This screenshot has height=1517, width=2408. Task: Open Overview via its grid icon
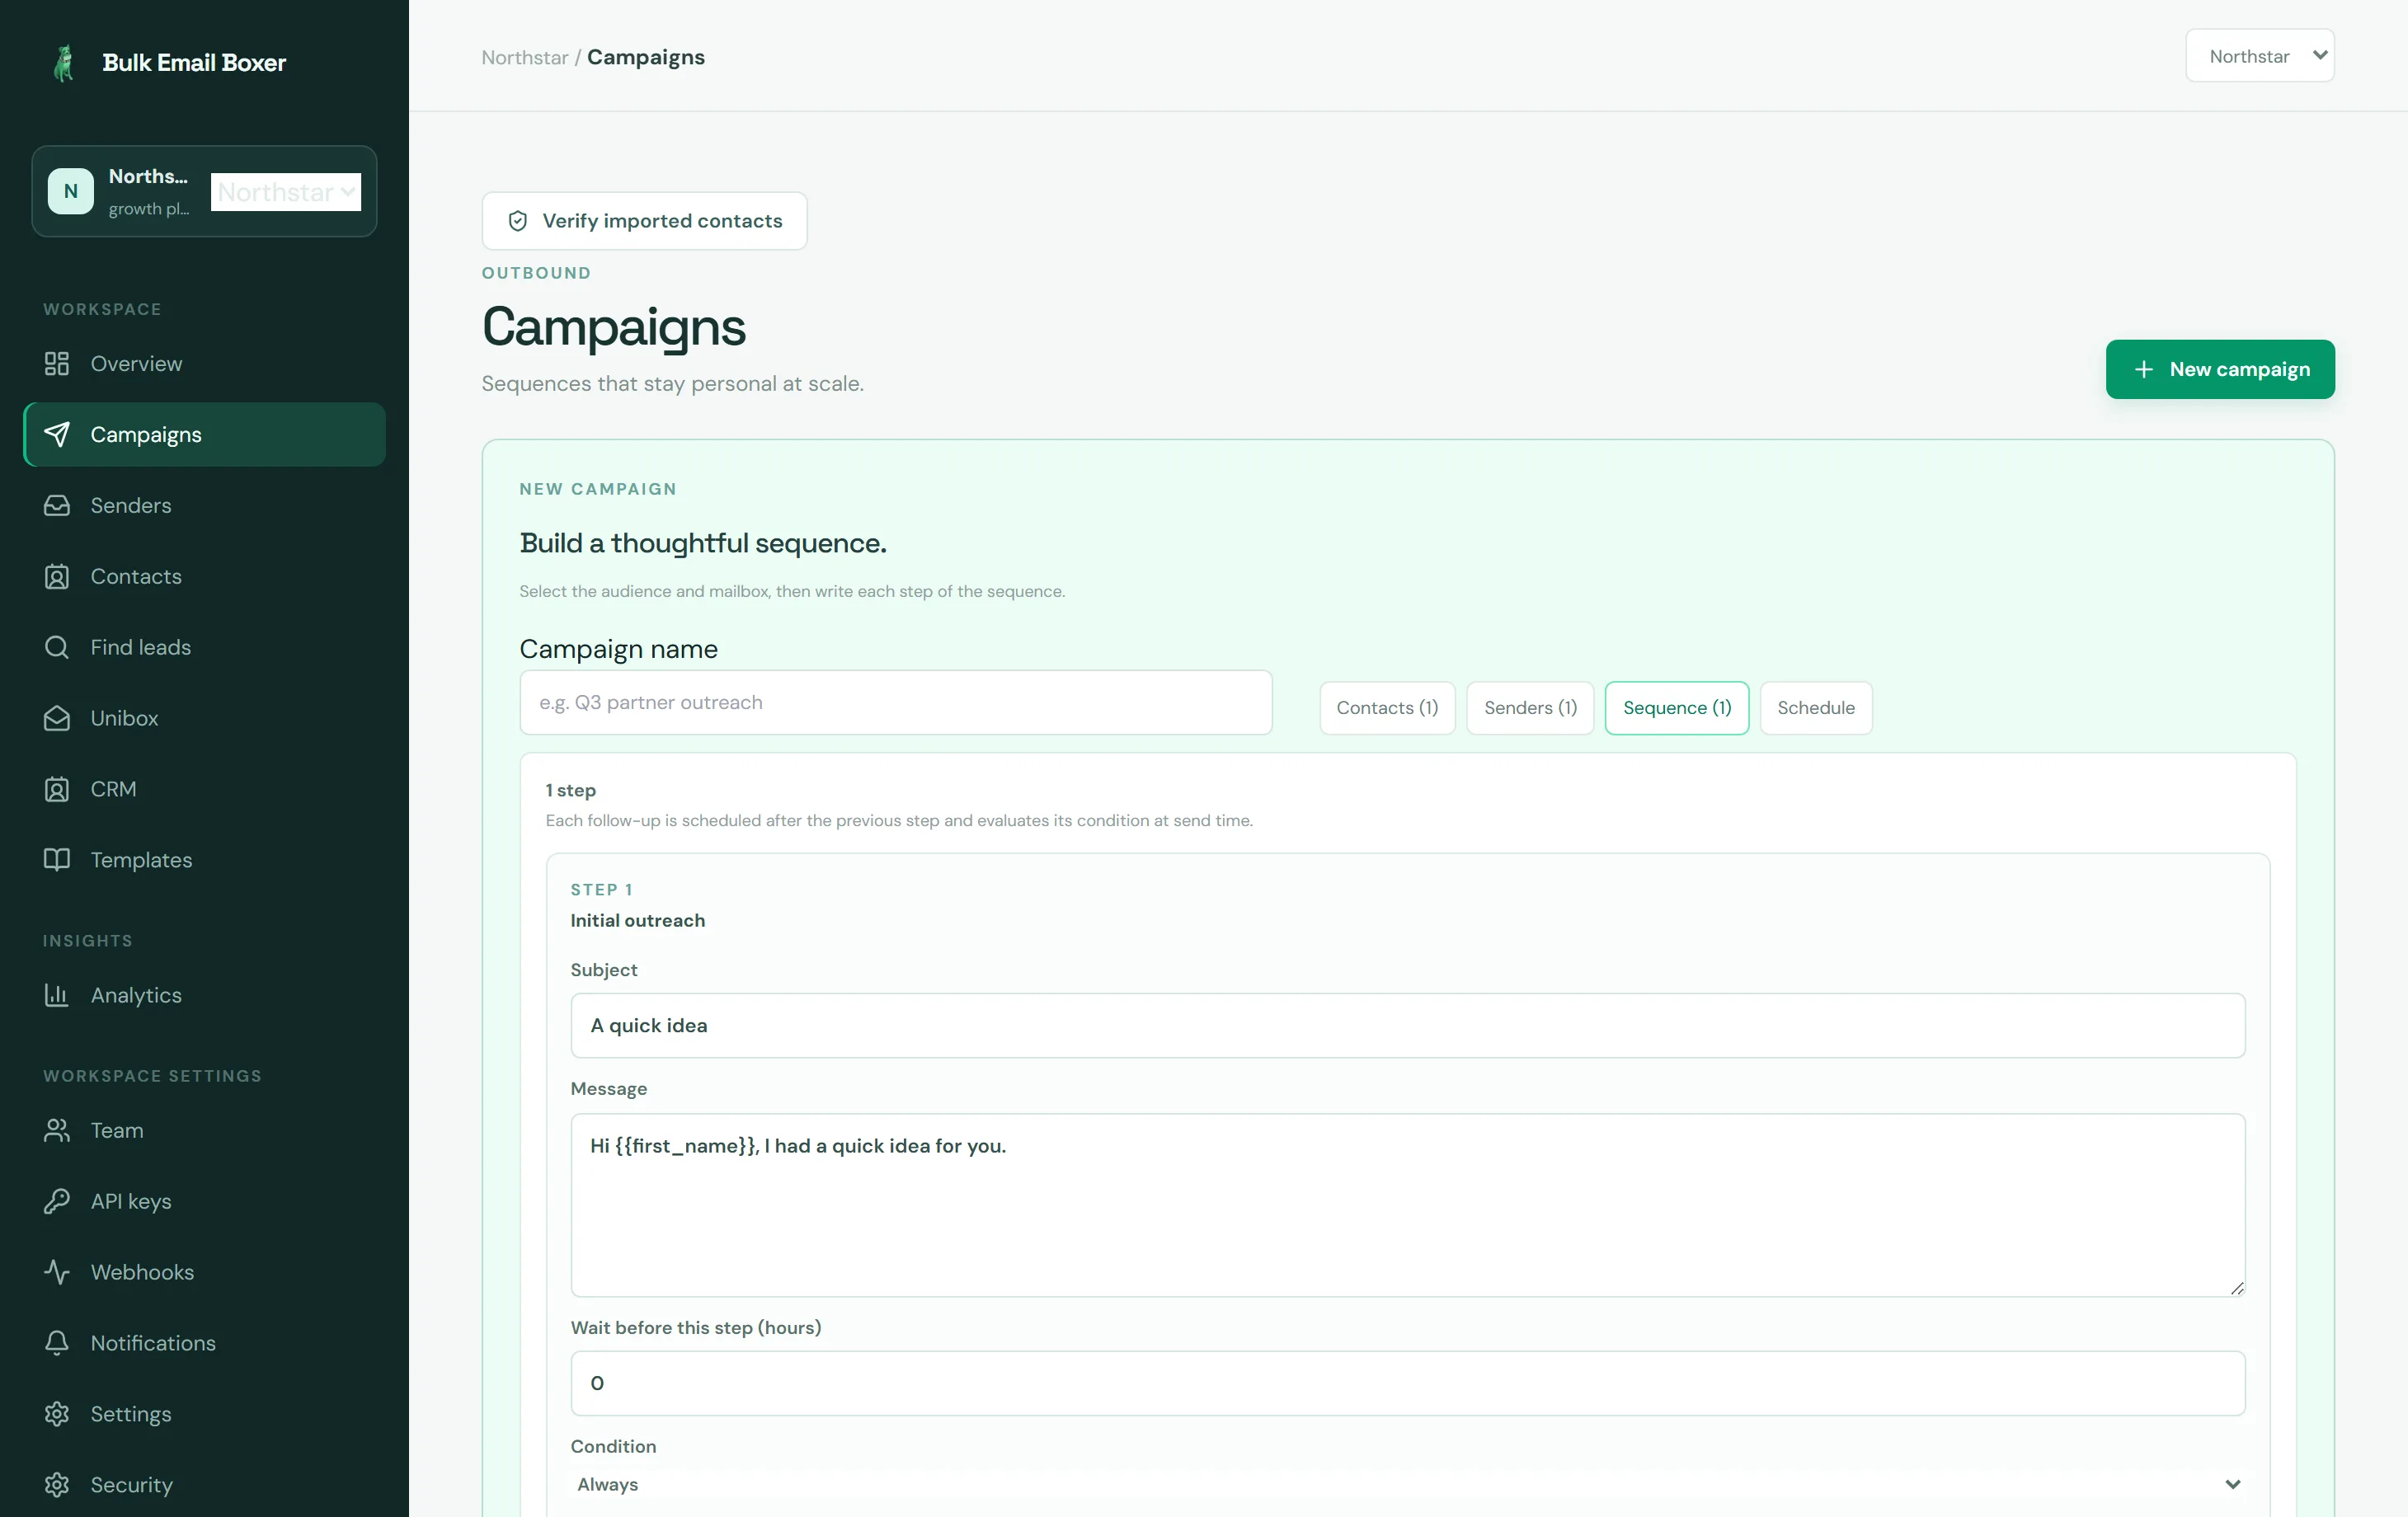[x=57, y=364]
